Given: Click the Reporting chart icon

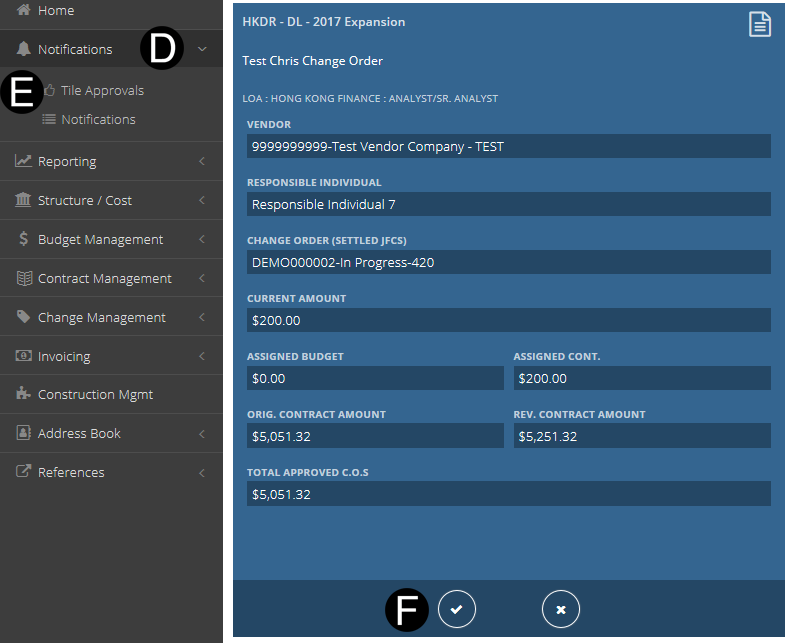Looking at the screenshot, I should coord(24,161).
